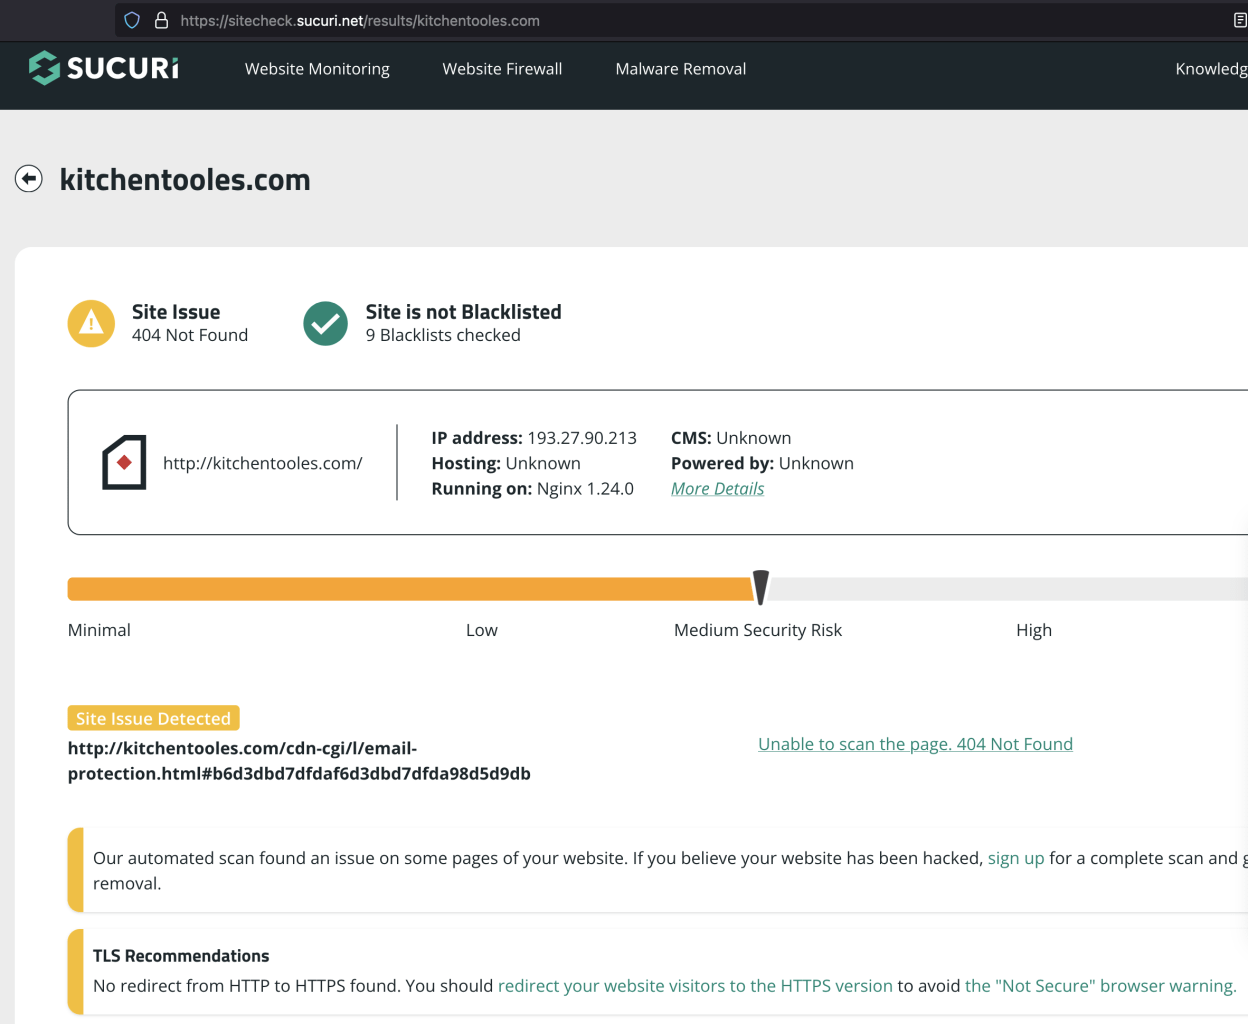Screen dimensions: 1248x1024
Task: Click 'Medium Security Risk' label
Action: point(758,630)
